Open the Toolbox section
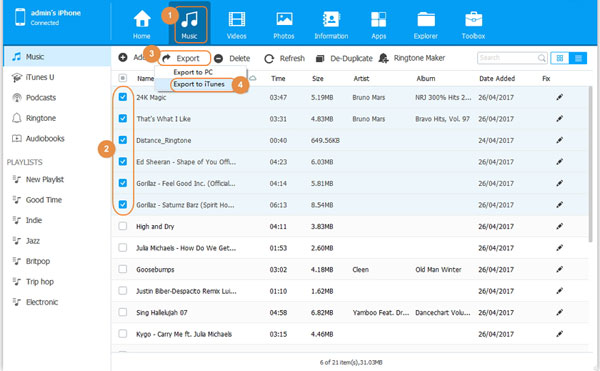600x371 pixels. [473, 24]
